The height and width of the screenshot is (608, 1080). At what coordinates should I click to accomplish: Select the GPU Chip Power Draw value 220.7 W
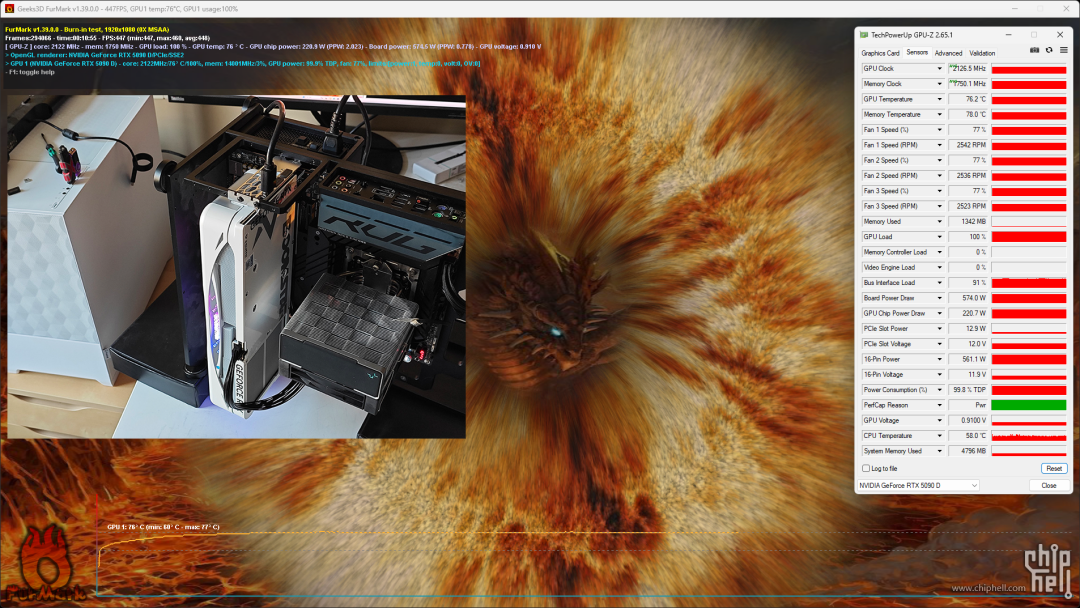tap(968, 313)
